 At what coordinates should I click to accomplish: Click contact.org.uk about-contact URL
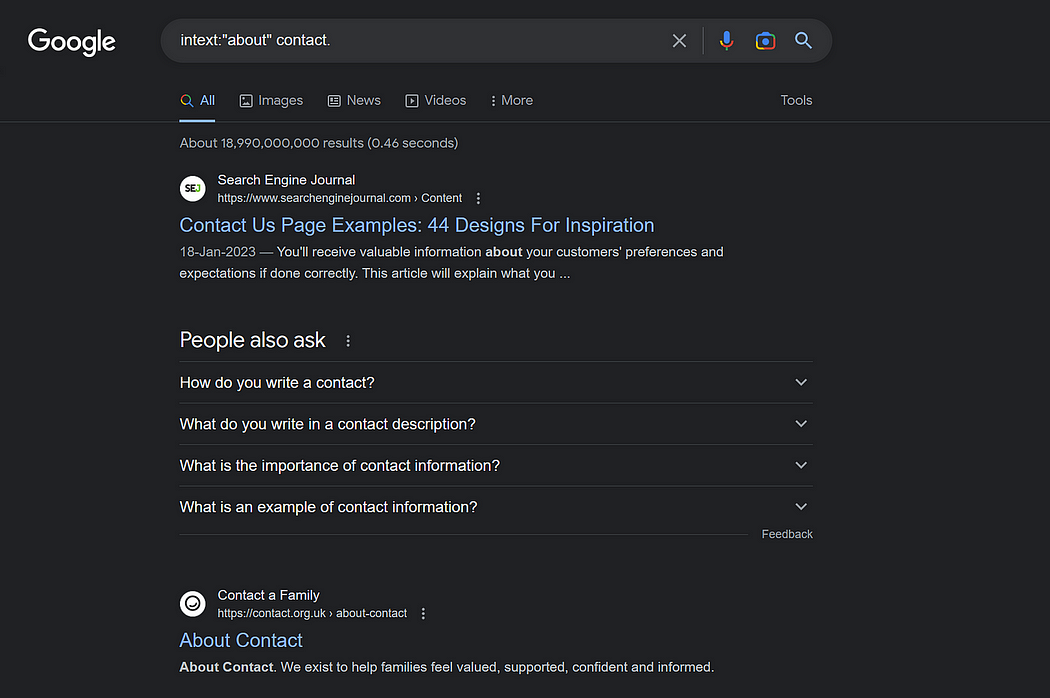tap(312, 614)
